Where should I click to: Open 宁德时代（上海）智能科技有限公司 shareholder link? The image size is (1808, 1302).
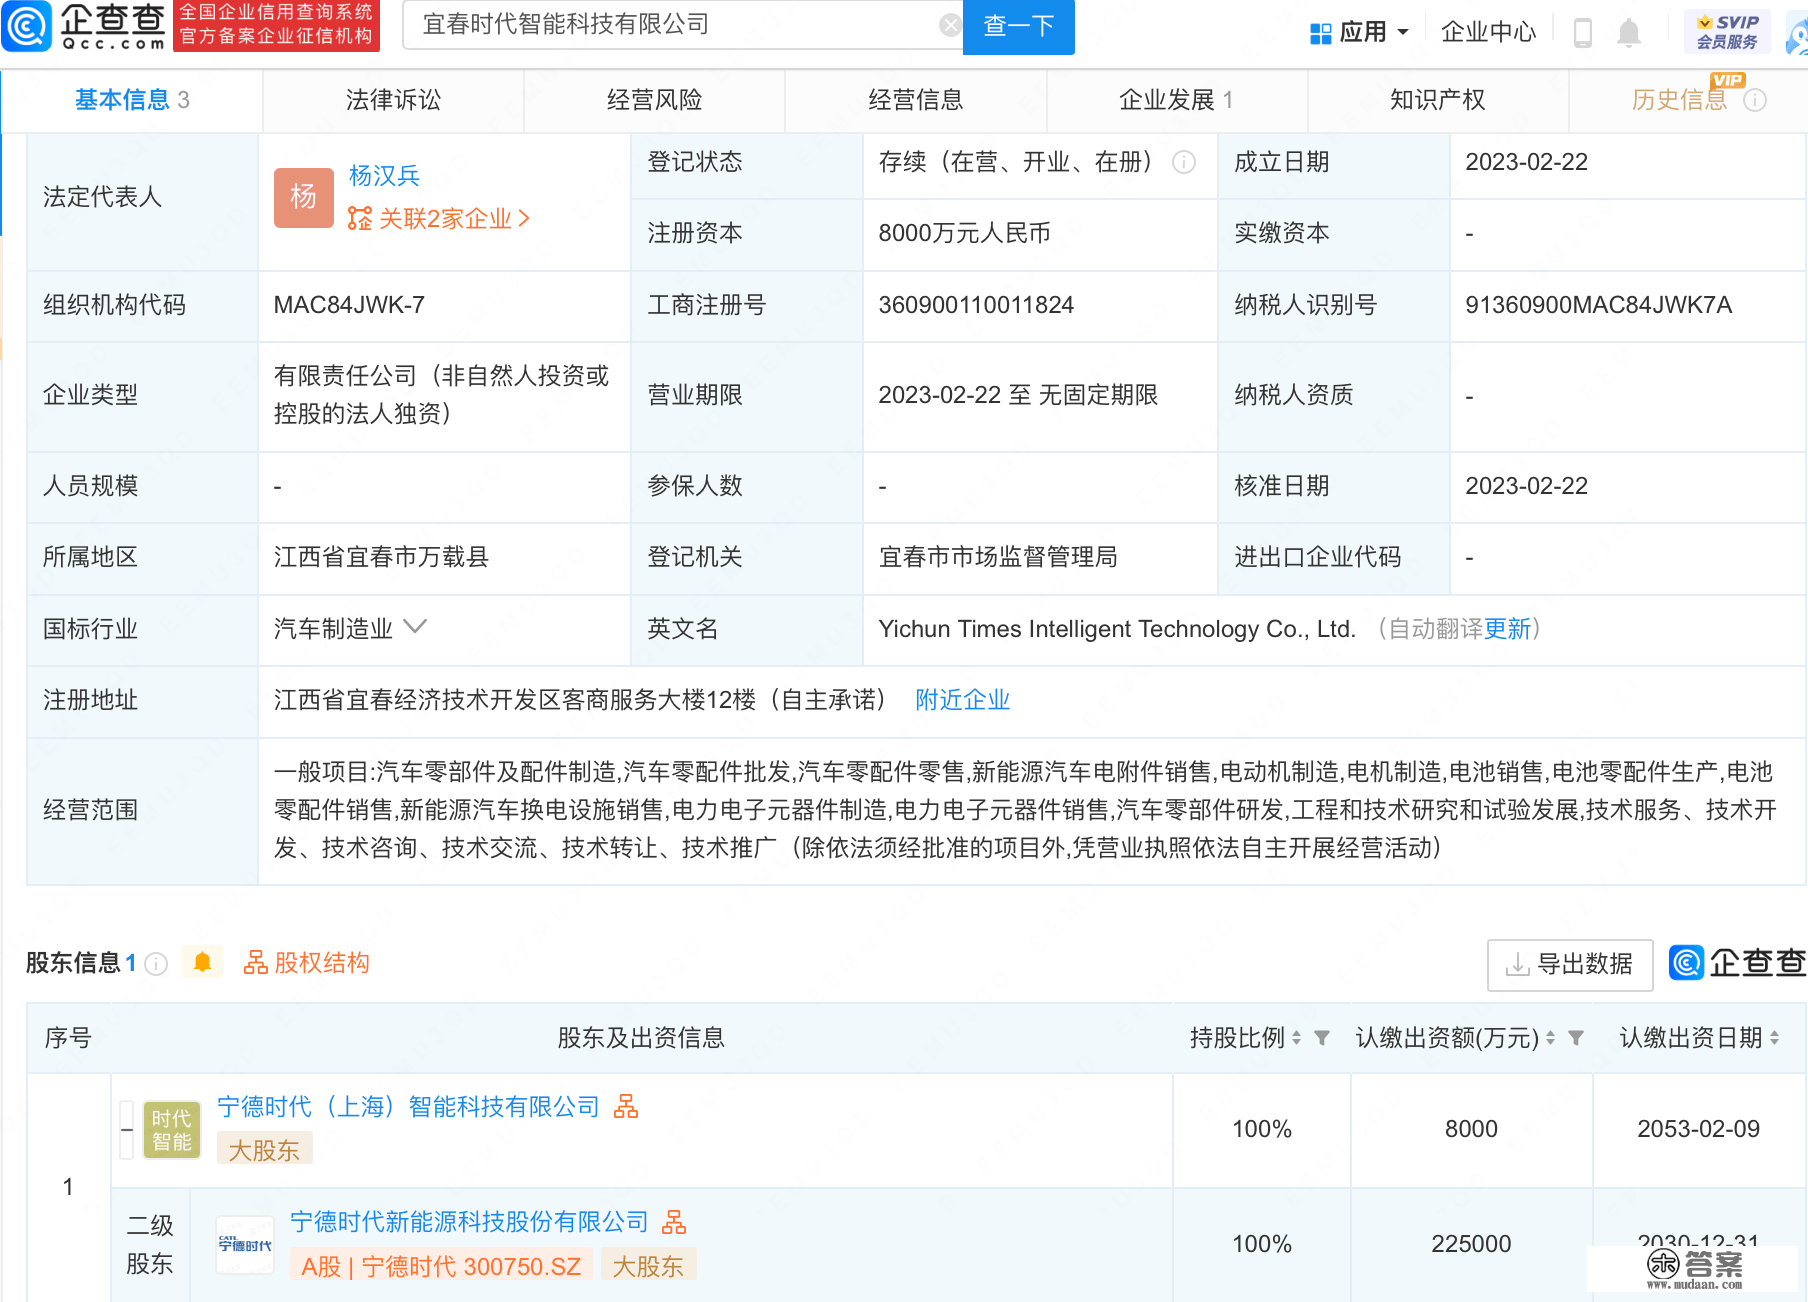(408, 1107)
